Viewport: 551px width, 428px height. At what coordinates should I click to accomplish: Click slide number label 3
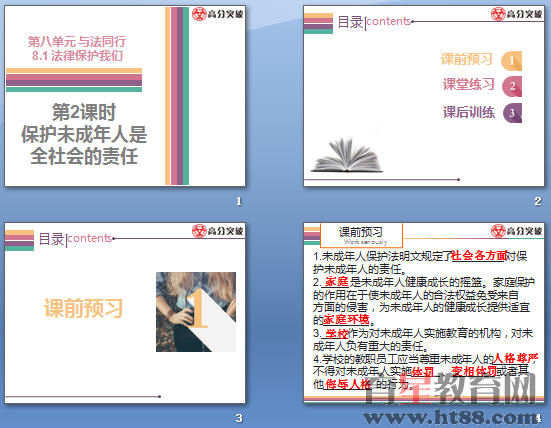pos(239,418)
